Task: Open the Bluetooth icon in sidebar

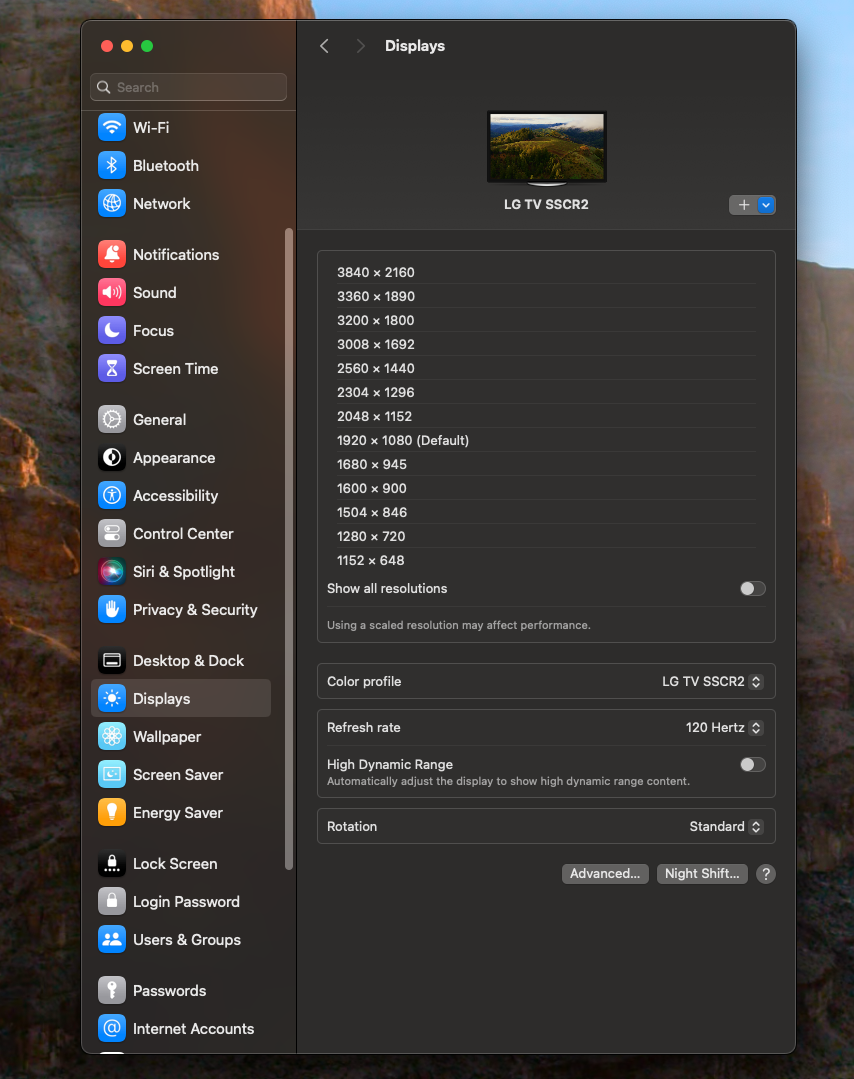Action: pos(111,165)
